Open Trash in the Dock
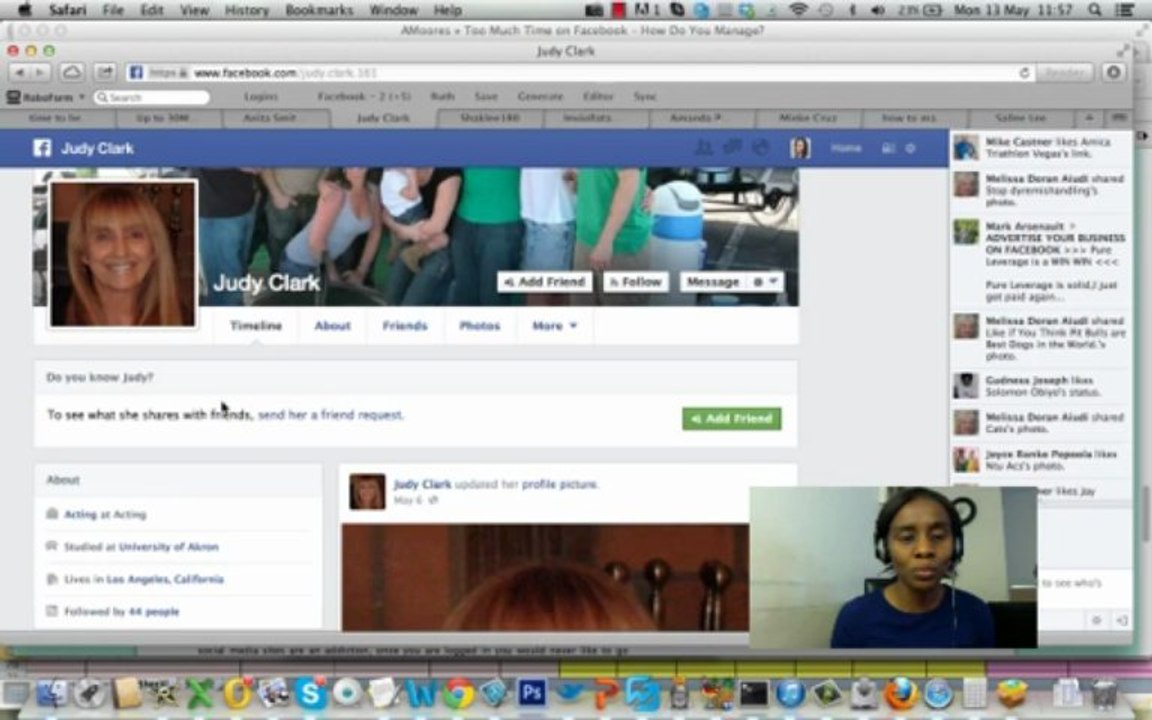This screenshot has height=720, width=1152. pyautogui.click(x=1104, y=693)
